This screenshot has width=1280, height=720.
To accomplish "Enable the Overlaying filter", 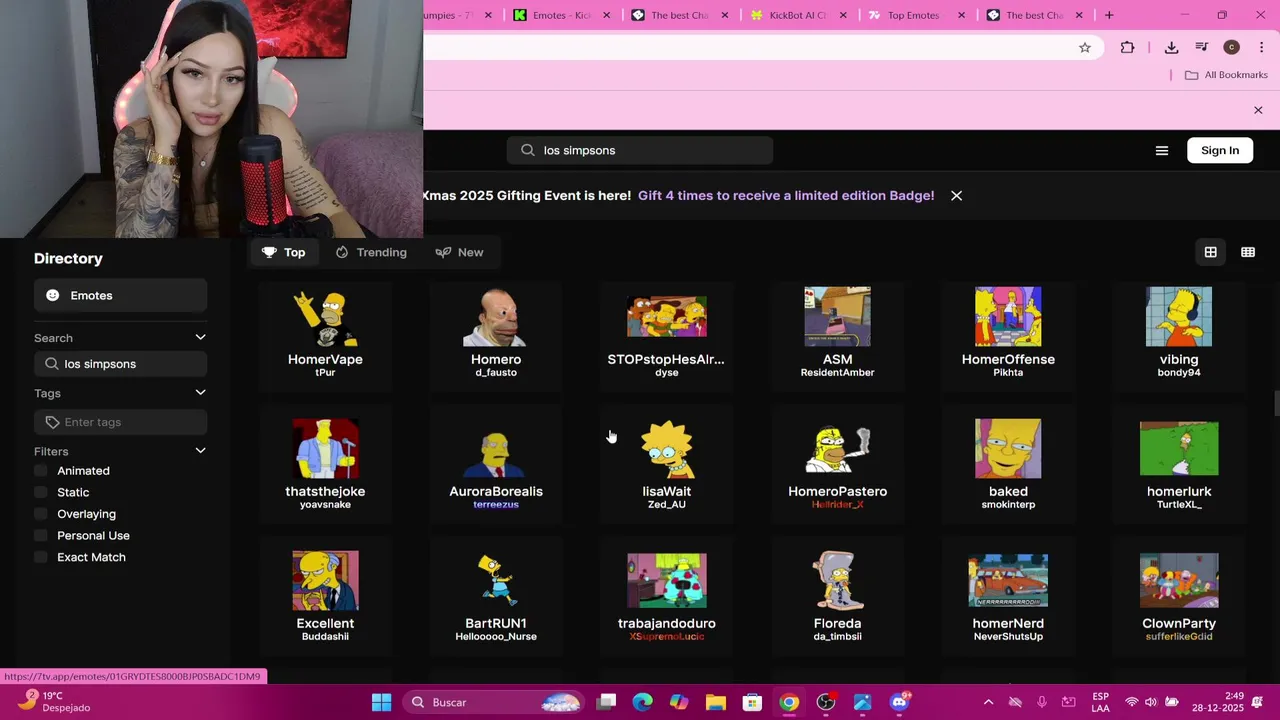I will pos(41,514).
